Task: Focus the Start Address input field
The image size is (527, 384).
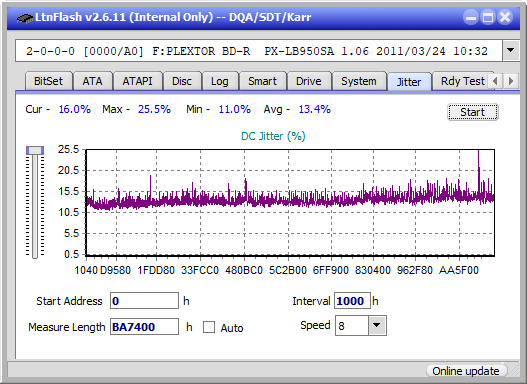Action: pyautogui.click(x=144, y=301)
